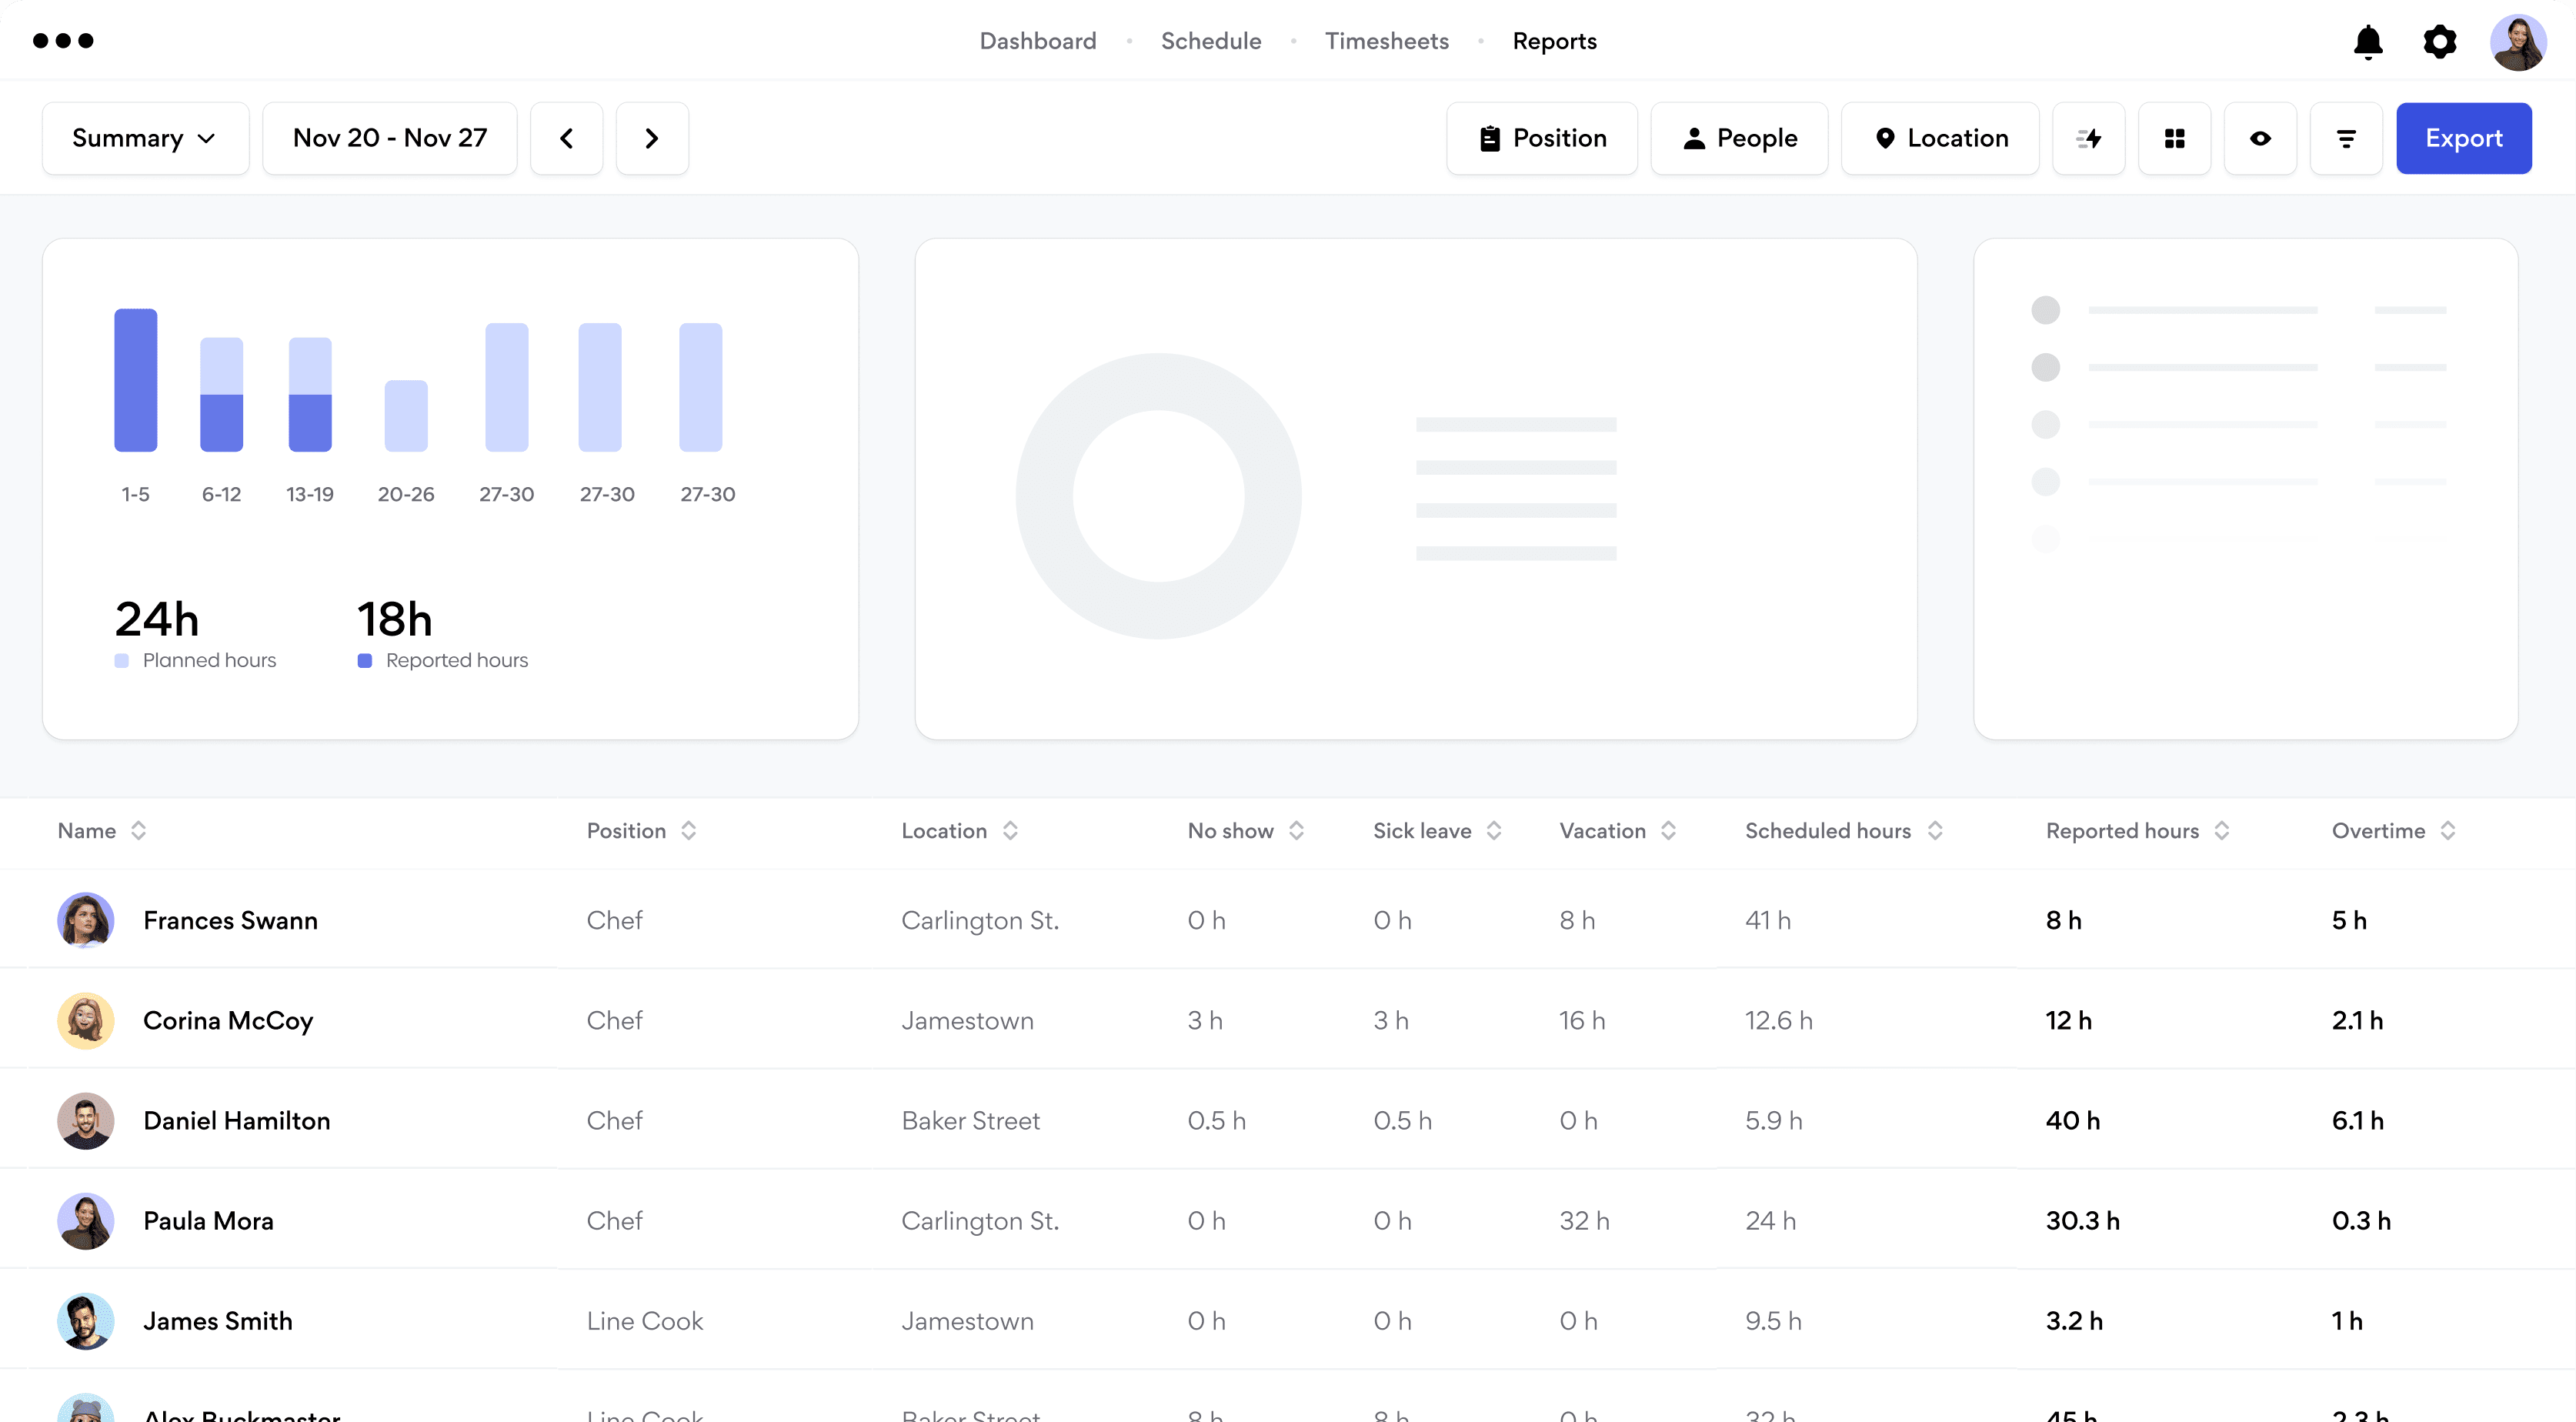2576x1422 pixels.
Task: Click the three-dots menu icon
Action: [x=63, y=41]
